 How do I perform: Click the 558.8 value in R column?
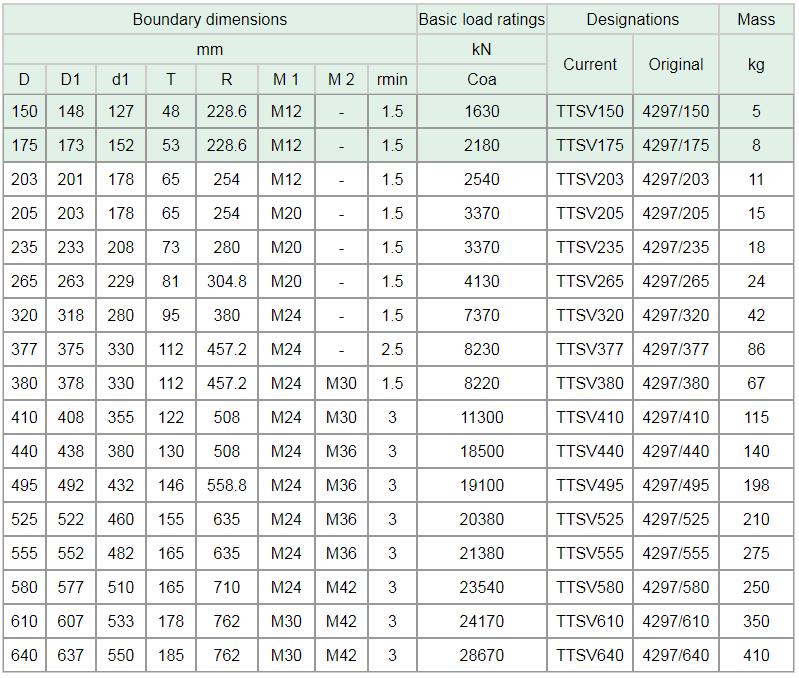(x=227, y=485)
